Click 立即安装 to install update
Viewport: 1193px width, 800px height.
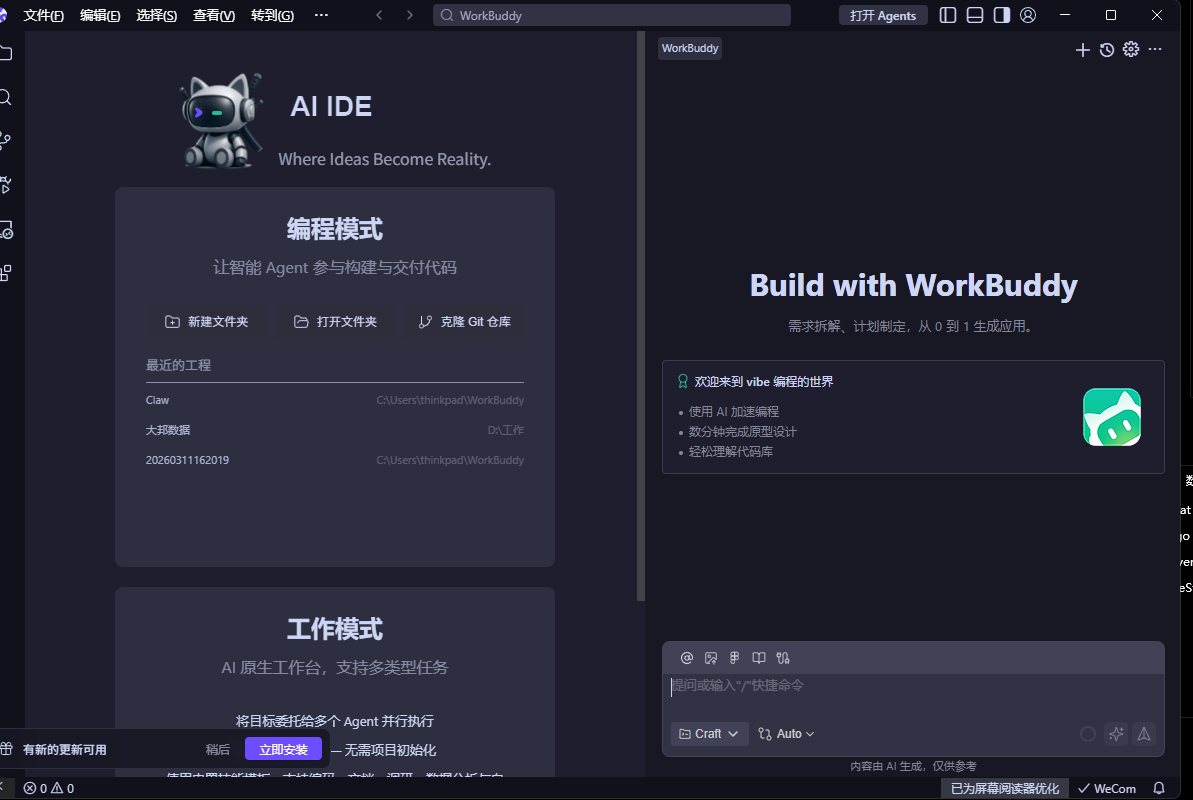[x=283, y=749]
